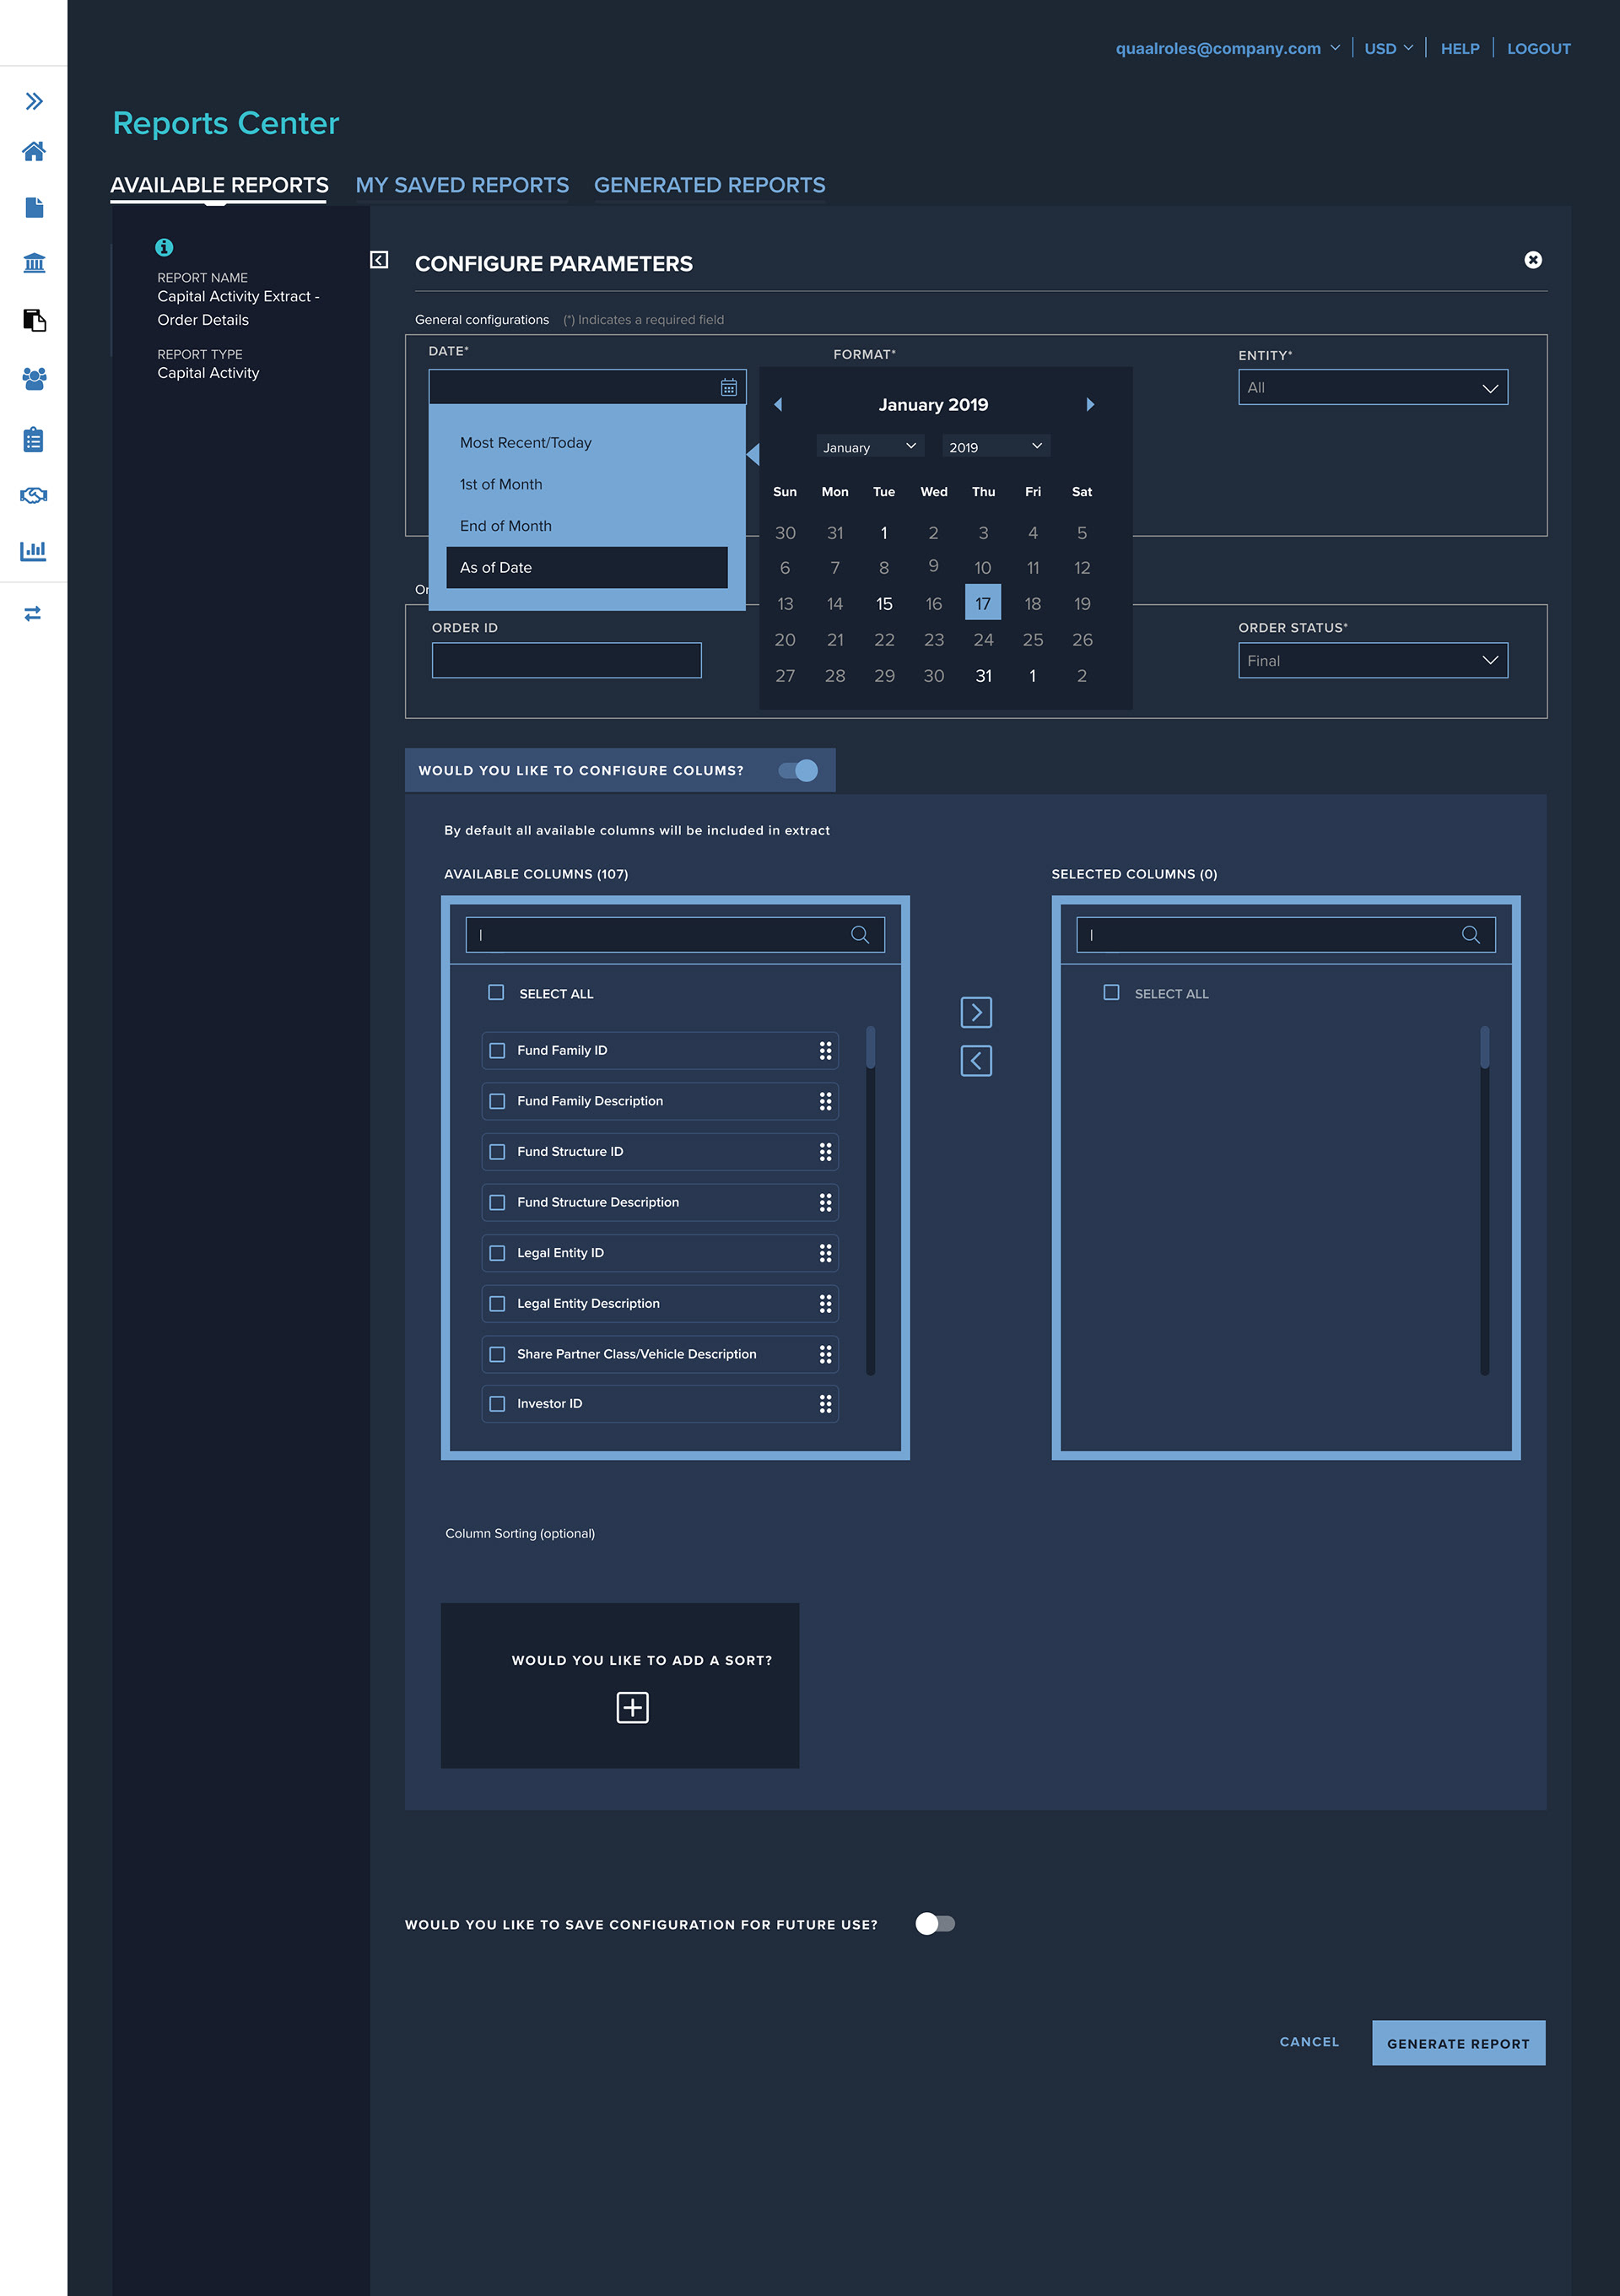Click Available Columns scrollbar thumb
Screen dimensions: 1620x2296
[x=871, y=1048]
